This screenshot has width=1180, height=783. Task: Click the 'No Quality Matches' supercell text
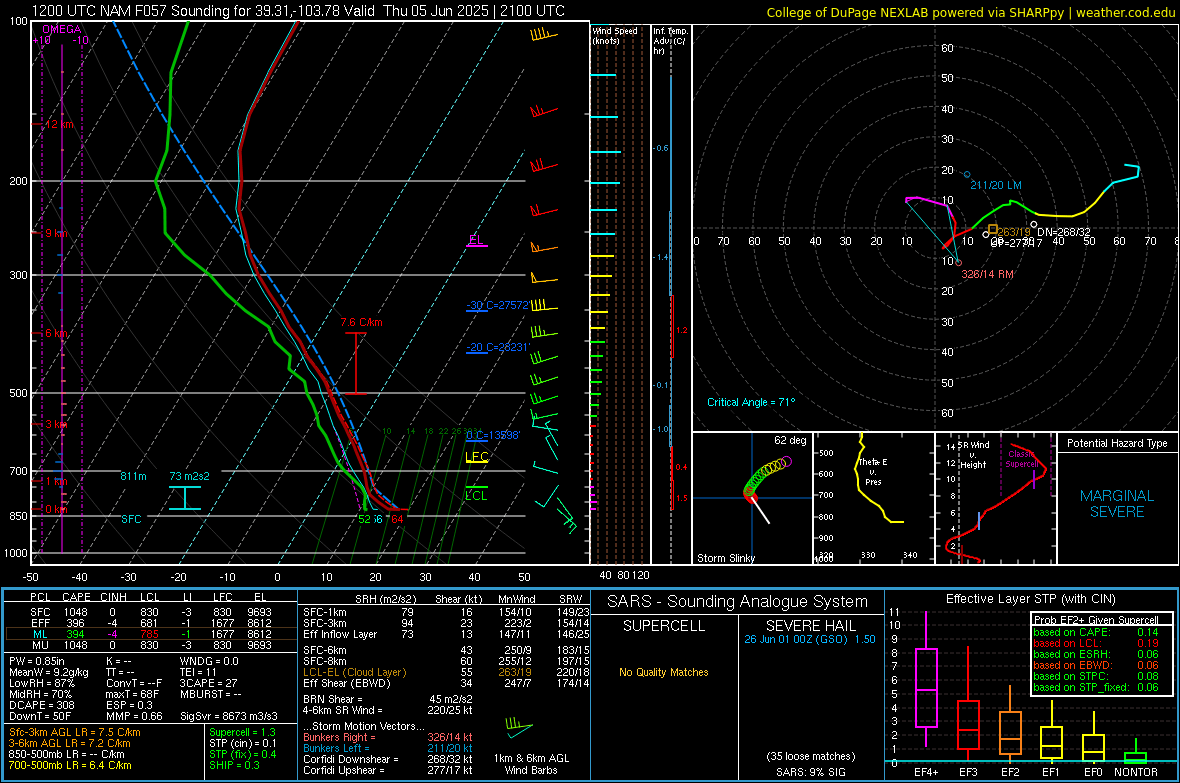click(664, 672)
